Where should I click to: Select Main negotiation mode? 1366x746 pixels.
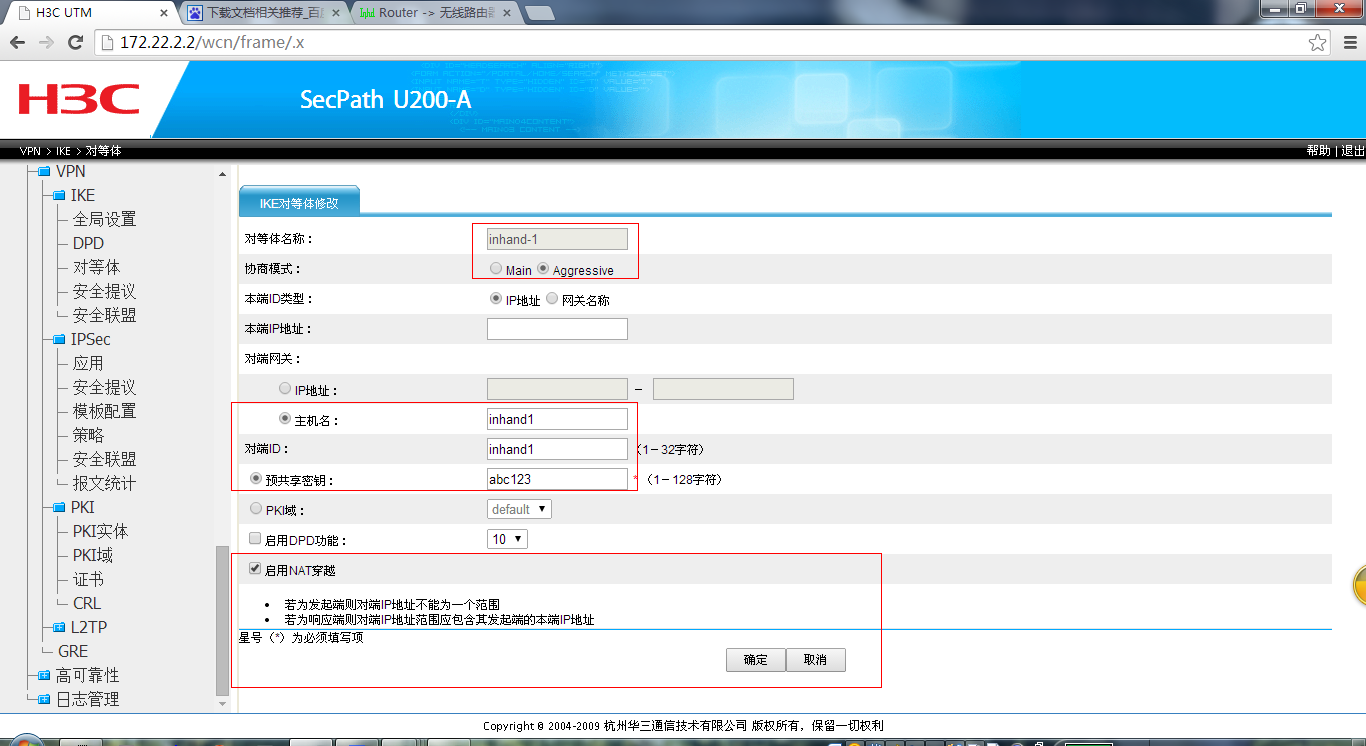496,269
